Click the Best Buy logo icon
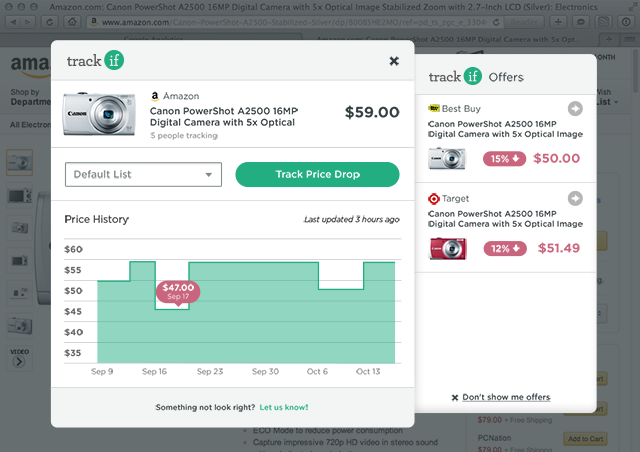The width and height of the screenshot is (640, 452). (x=433, y=108)
